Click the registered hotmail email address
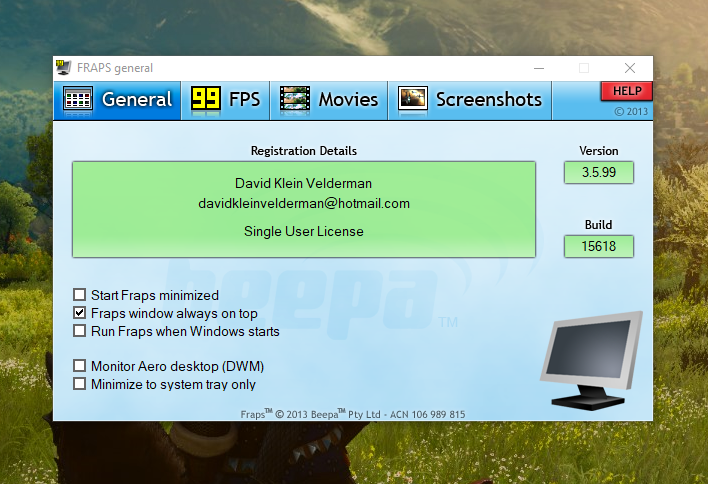This screenshot has width=708, height=484. coord(304,204)
